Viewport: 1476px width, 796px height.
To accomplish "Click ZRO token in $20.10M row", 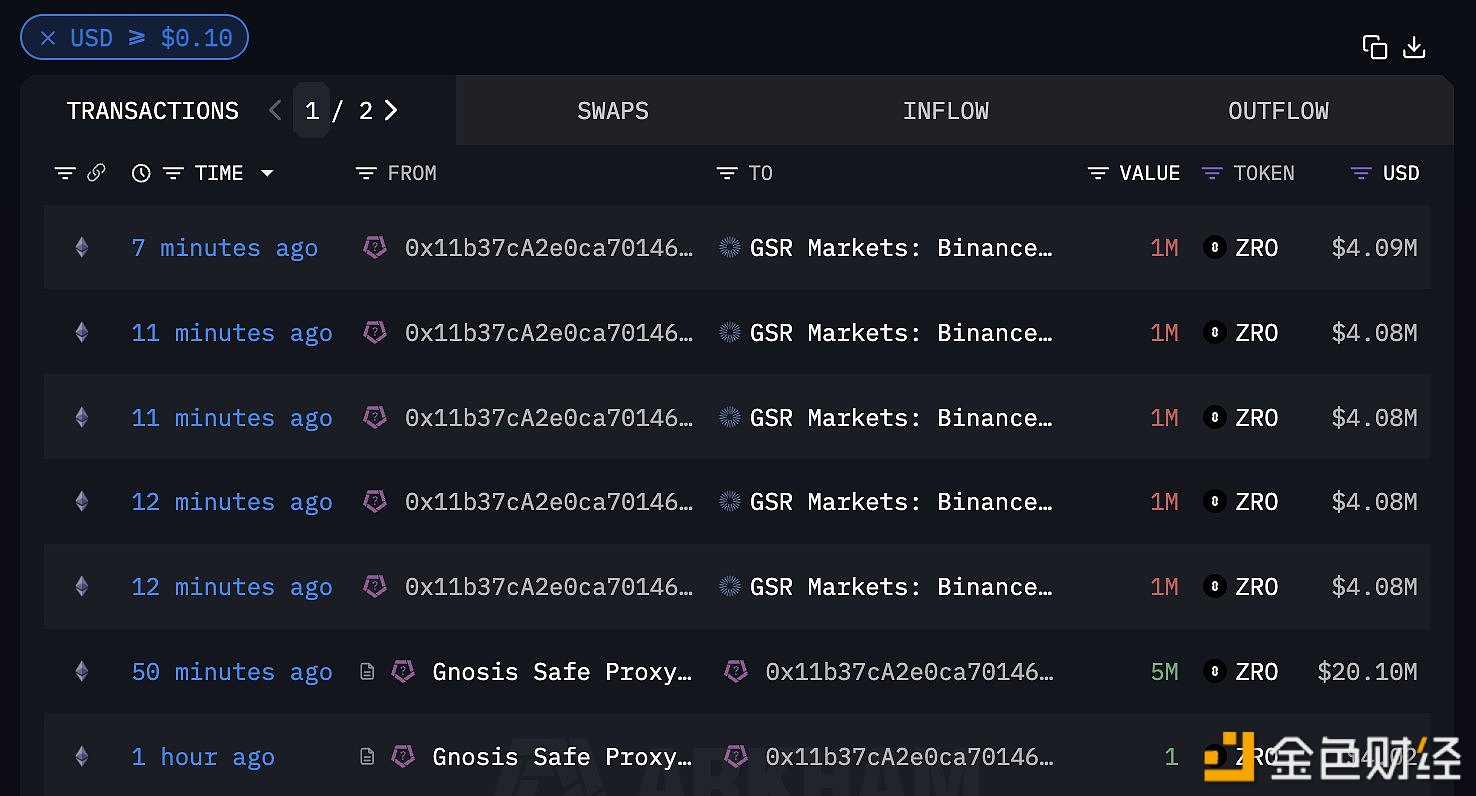I will point(1257,672).
